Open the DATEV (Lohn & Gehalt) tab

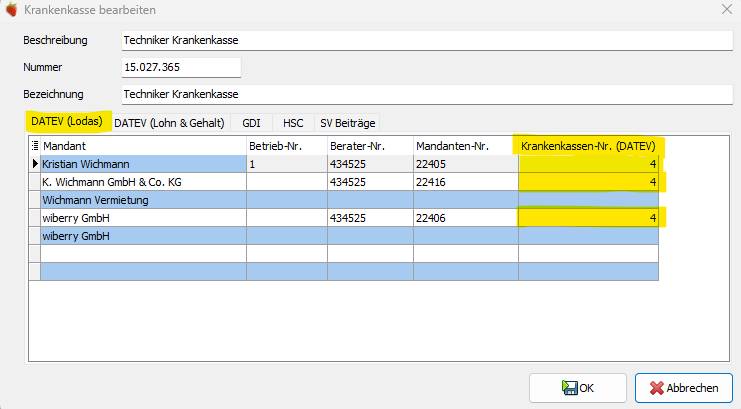pos(169,123)
